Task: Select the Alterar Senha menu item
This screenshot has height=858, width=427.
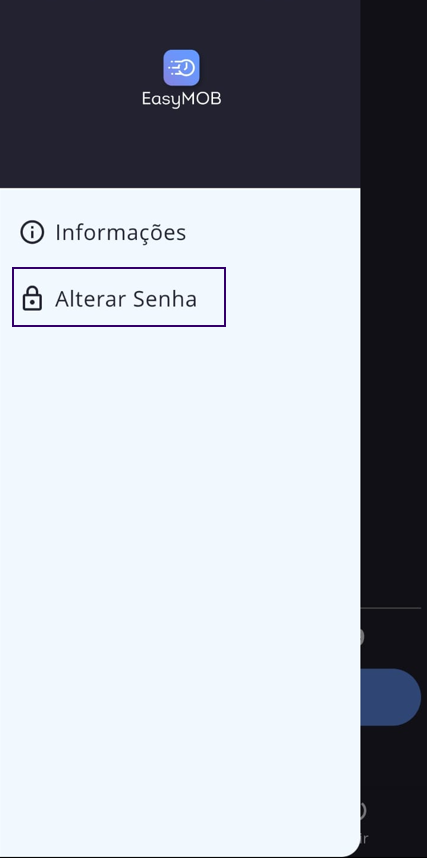Action: [x=119, y=297]
